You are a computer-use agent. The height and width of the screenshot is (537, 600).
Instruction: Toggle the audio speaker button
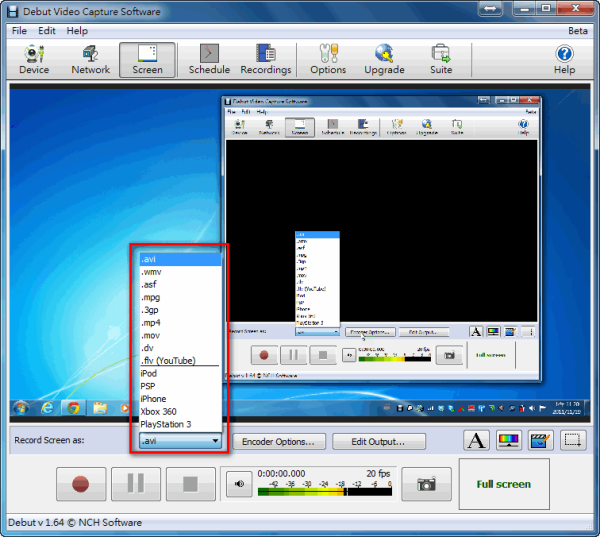click(x=239, y=484)
